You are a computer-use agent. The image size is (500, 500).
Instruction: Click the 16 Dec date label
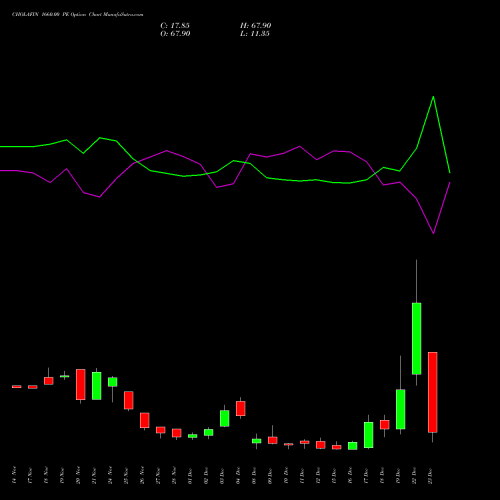tap(350, 475)
